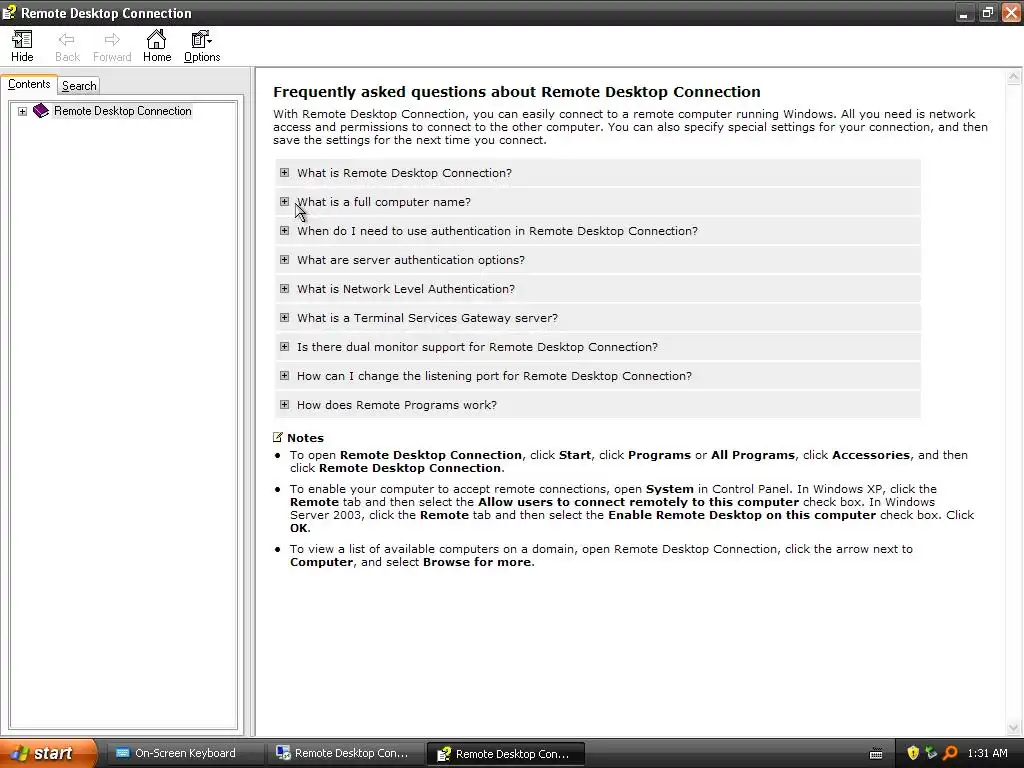The width and height of the screenshot is (1024, 768).
Task: Click the security shield tray icon
Action: pos(913,753)
